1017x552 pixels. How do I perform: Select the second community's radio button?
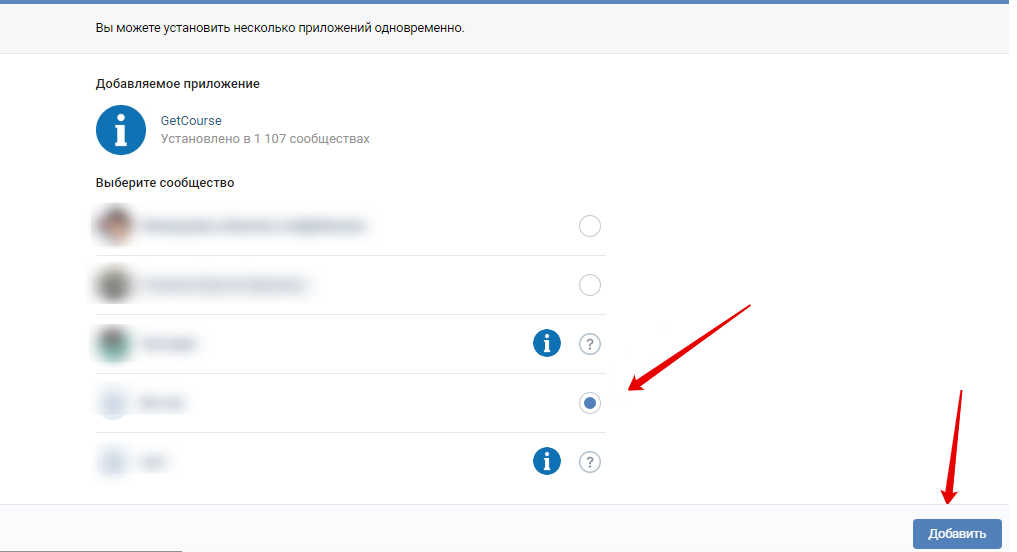(590, 285)
